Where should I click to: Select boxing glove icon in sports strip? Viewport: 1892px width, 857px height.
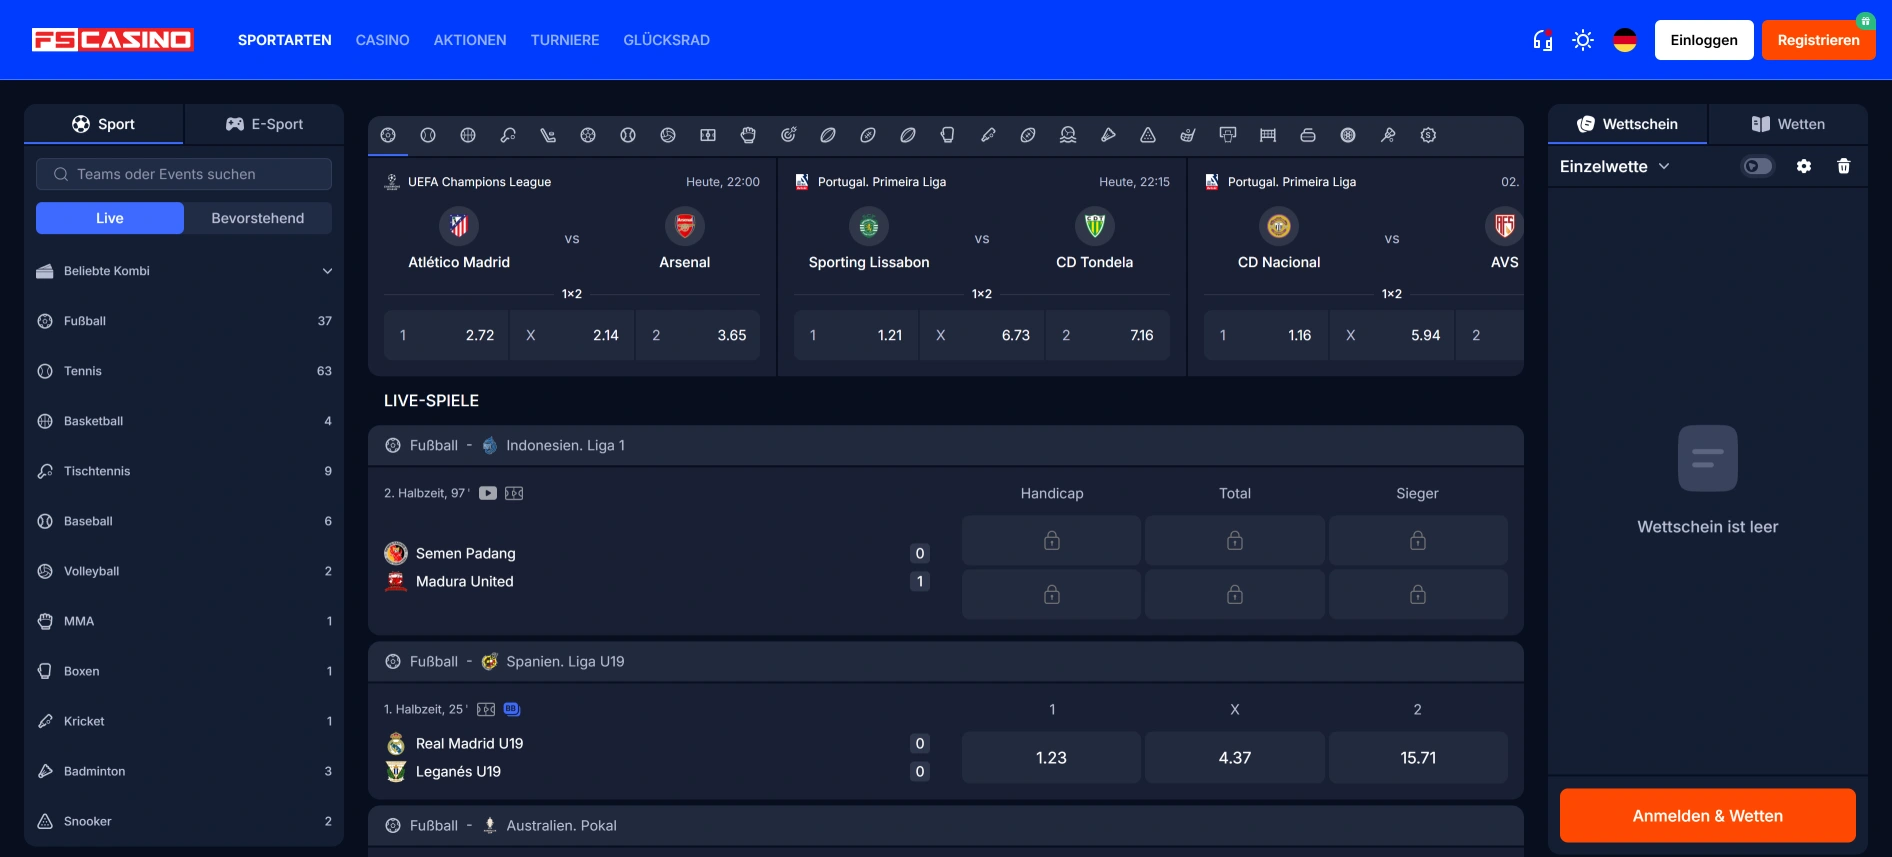click(x=948, y=135)
